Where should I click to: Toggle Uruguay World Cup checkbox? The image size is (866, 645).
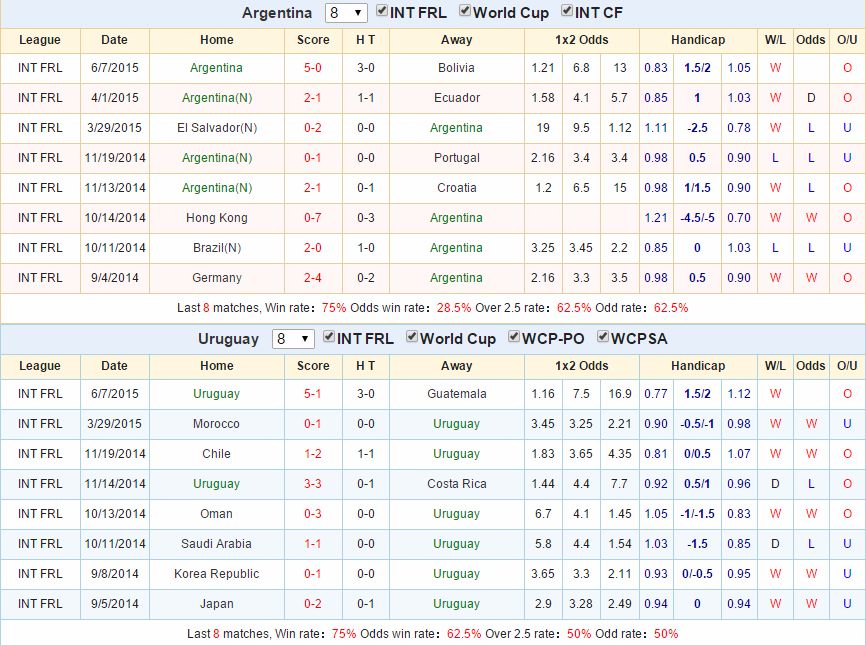coord(412,337)
